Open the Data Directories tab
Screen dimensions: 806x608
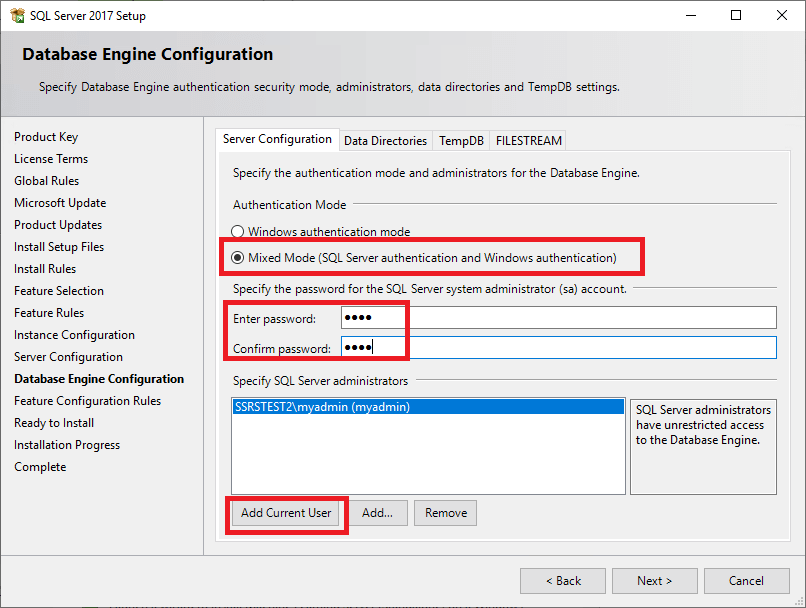(x=386, y=141)
